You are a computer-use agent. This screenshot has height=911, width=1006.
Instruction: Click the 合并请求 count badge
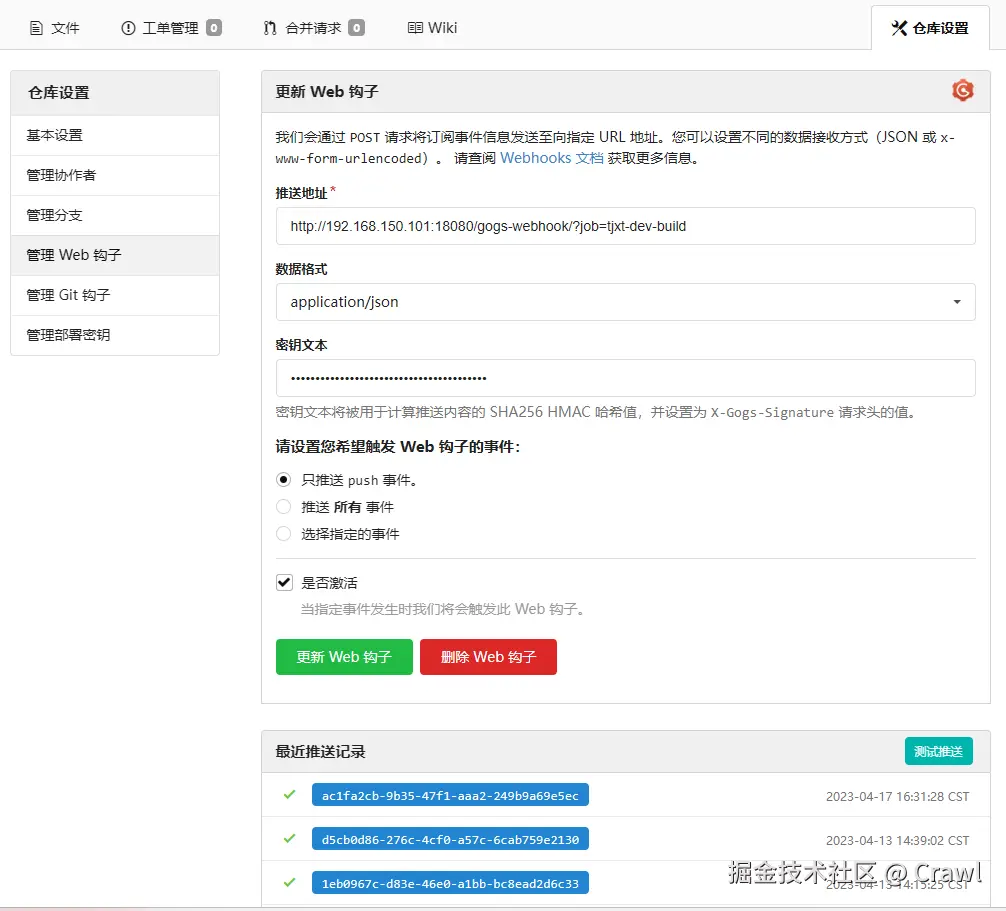[356, 28]
